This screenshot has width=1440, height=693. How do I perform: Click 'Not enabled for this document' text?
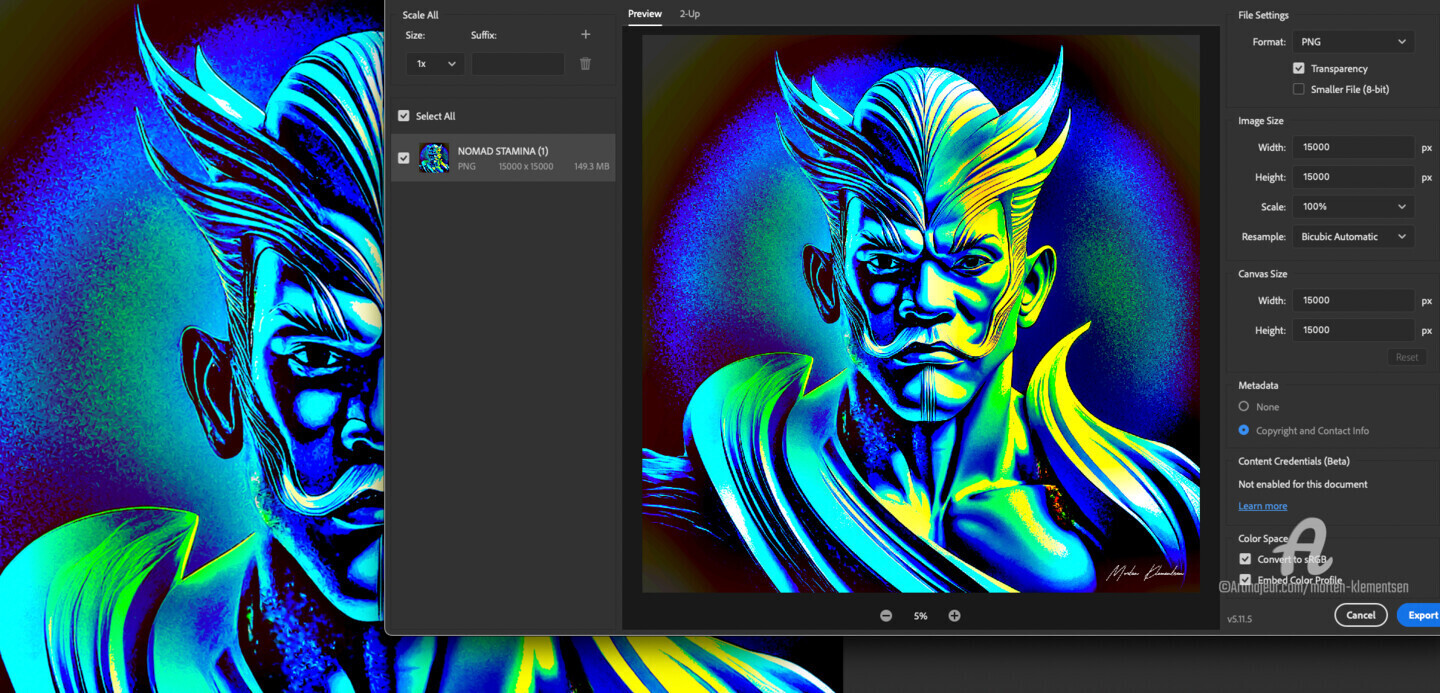coord(1303,484)
